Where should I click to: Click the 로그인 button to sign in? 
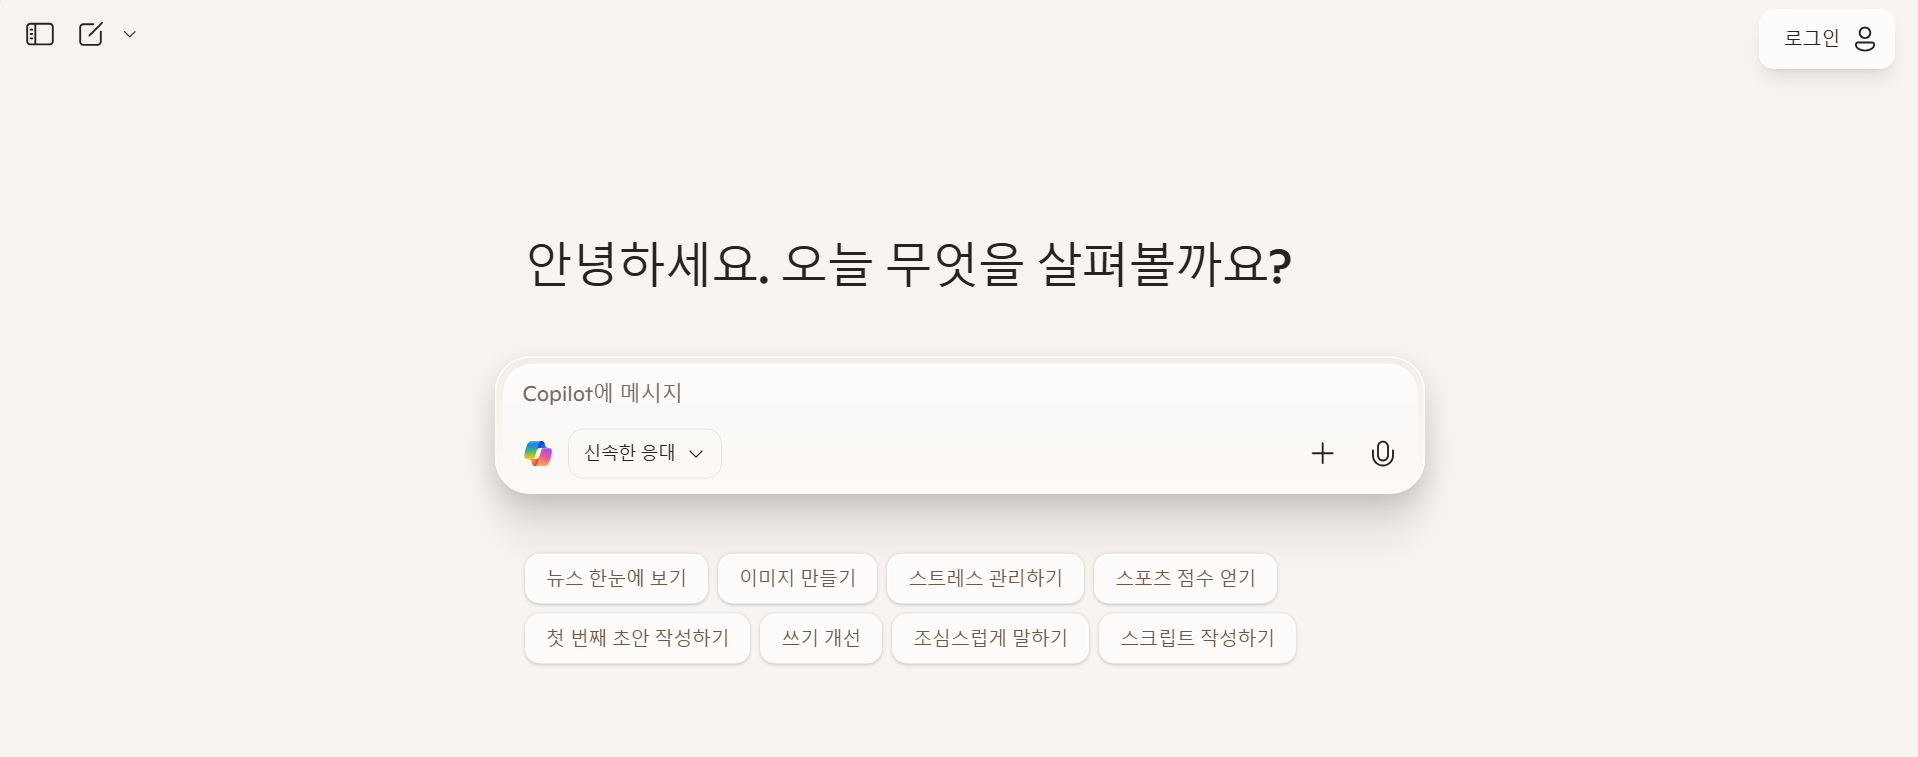click(1811, 37)
